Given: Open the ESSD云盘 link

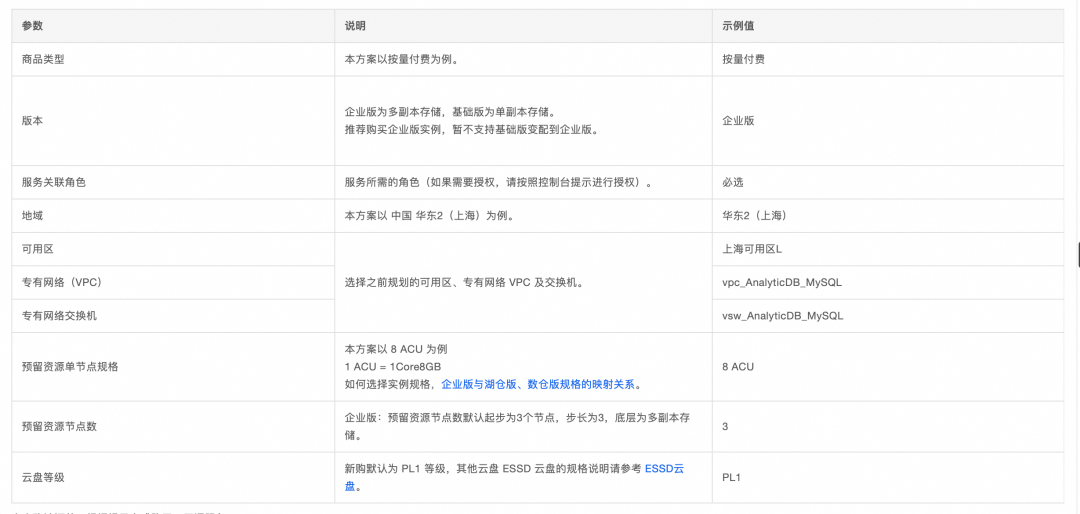Looking at the screenshot, I should [x=664, y=469].
